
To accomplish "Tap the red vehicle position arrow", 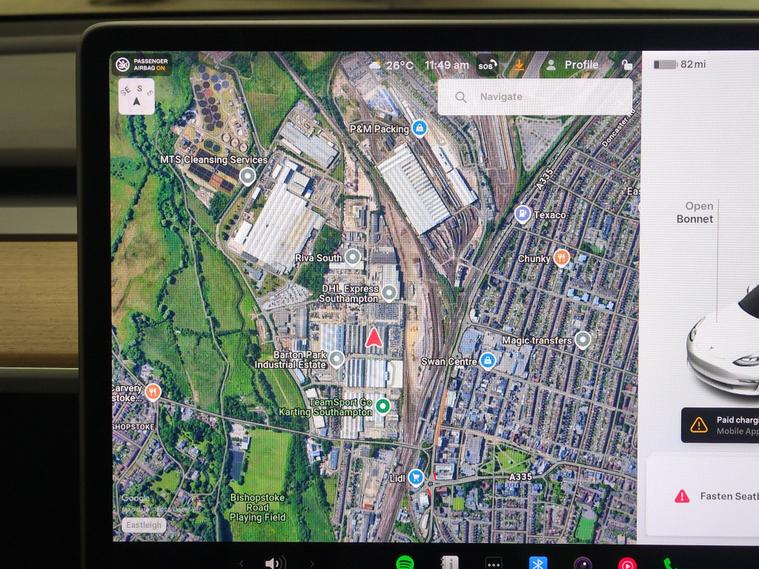I will pos(374,338).
